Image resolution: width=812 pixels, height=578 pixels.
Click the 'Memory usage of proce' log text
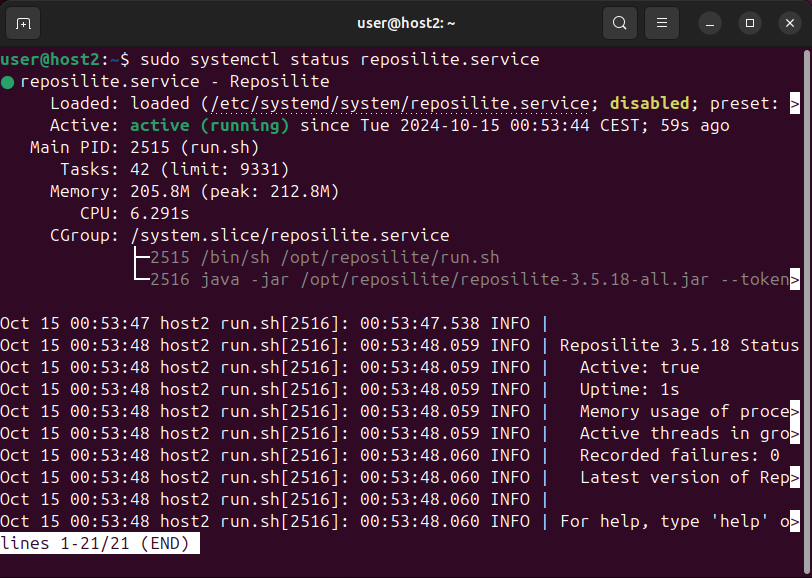684,411
